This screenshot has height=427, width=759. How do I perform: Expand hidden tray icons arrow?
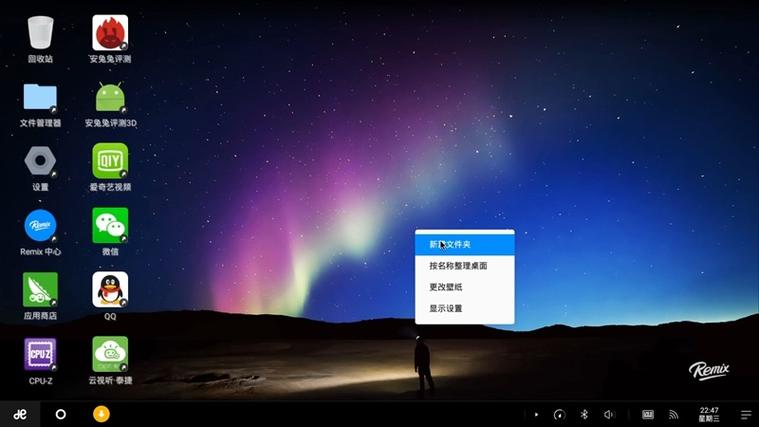(536, 414)
